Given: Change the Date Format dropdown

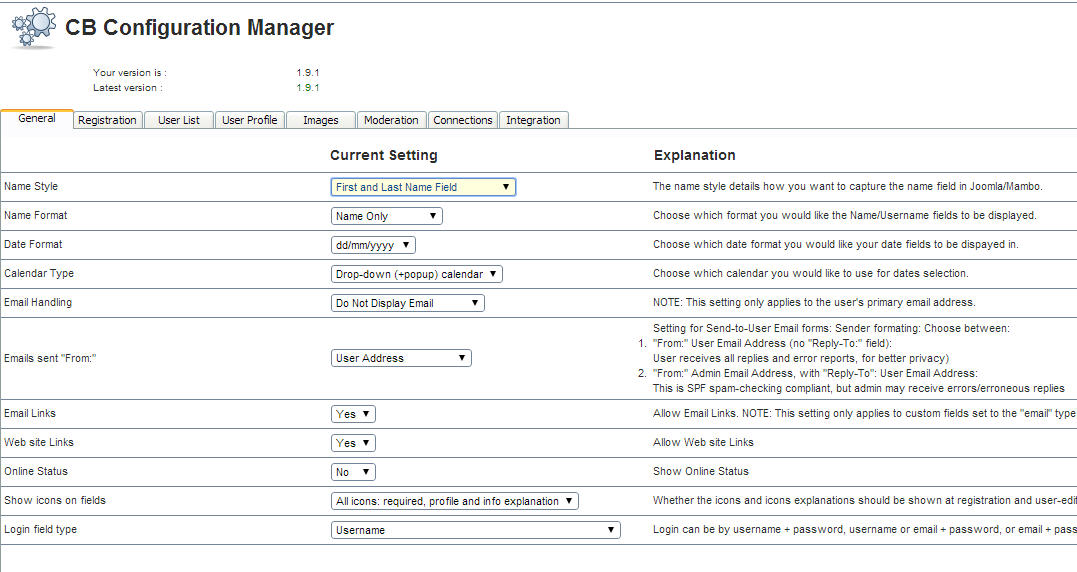Looking at the screenshot, I should coord(373,245).
